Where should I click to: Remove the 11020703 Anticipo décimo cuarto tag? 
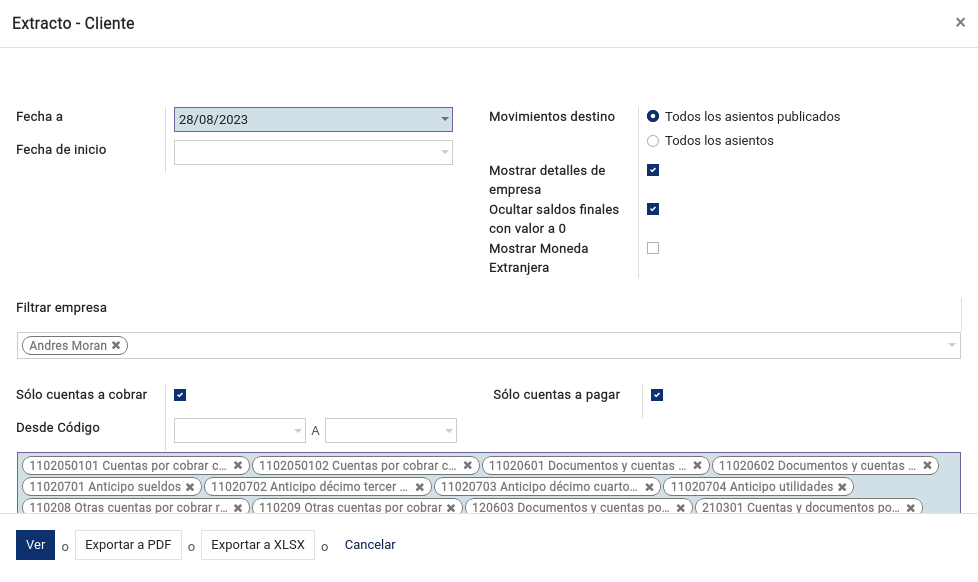pos(649,487)
